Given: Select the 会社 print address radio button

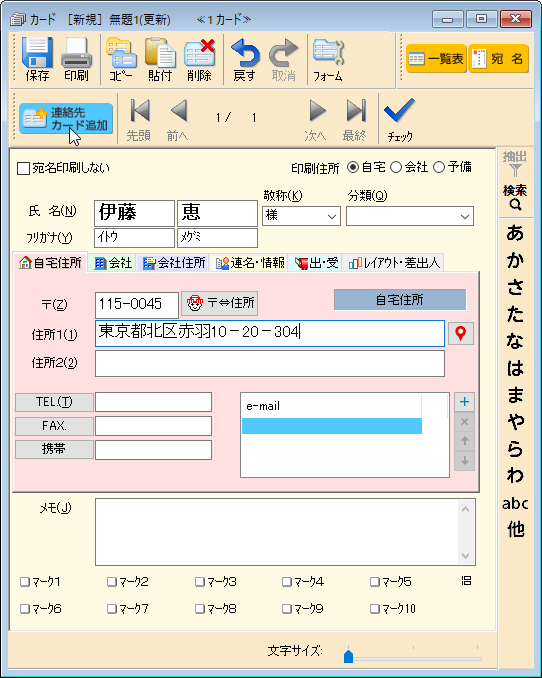Looking at the screenshot, I should click(x=396, y=167).
